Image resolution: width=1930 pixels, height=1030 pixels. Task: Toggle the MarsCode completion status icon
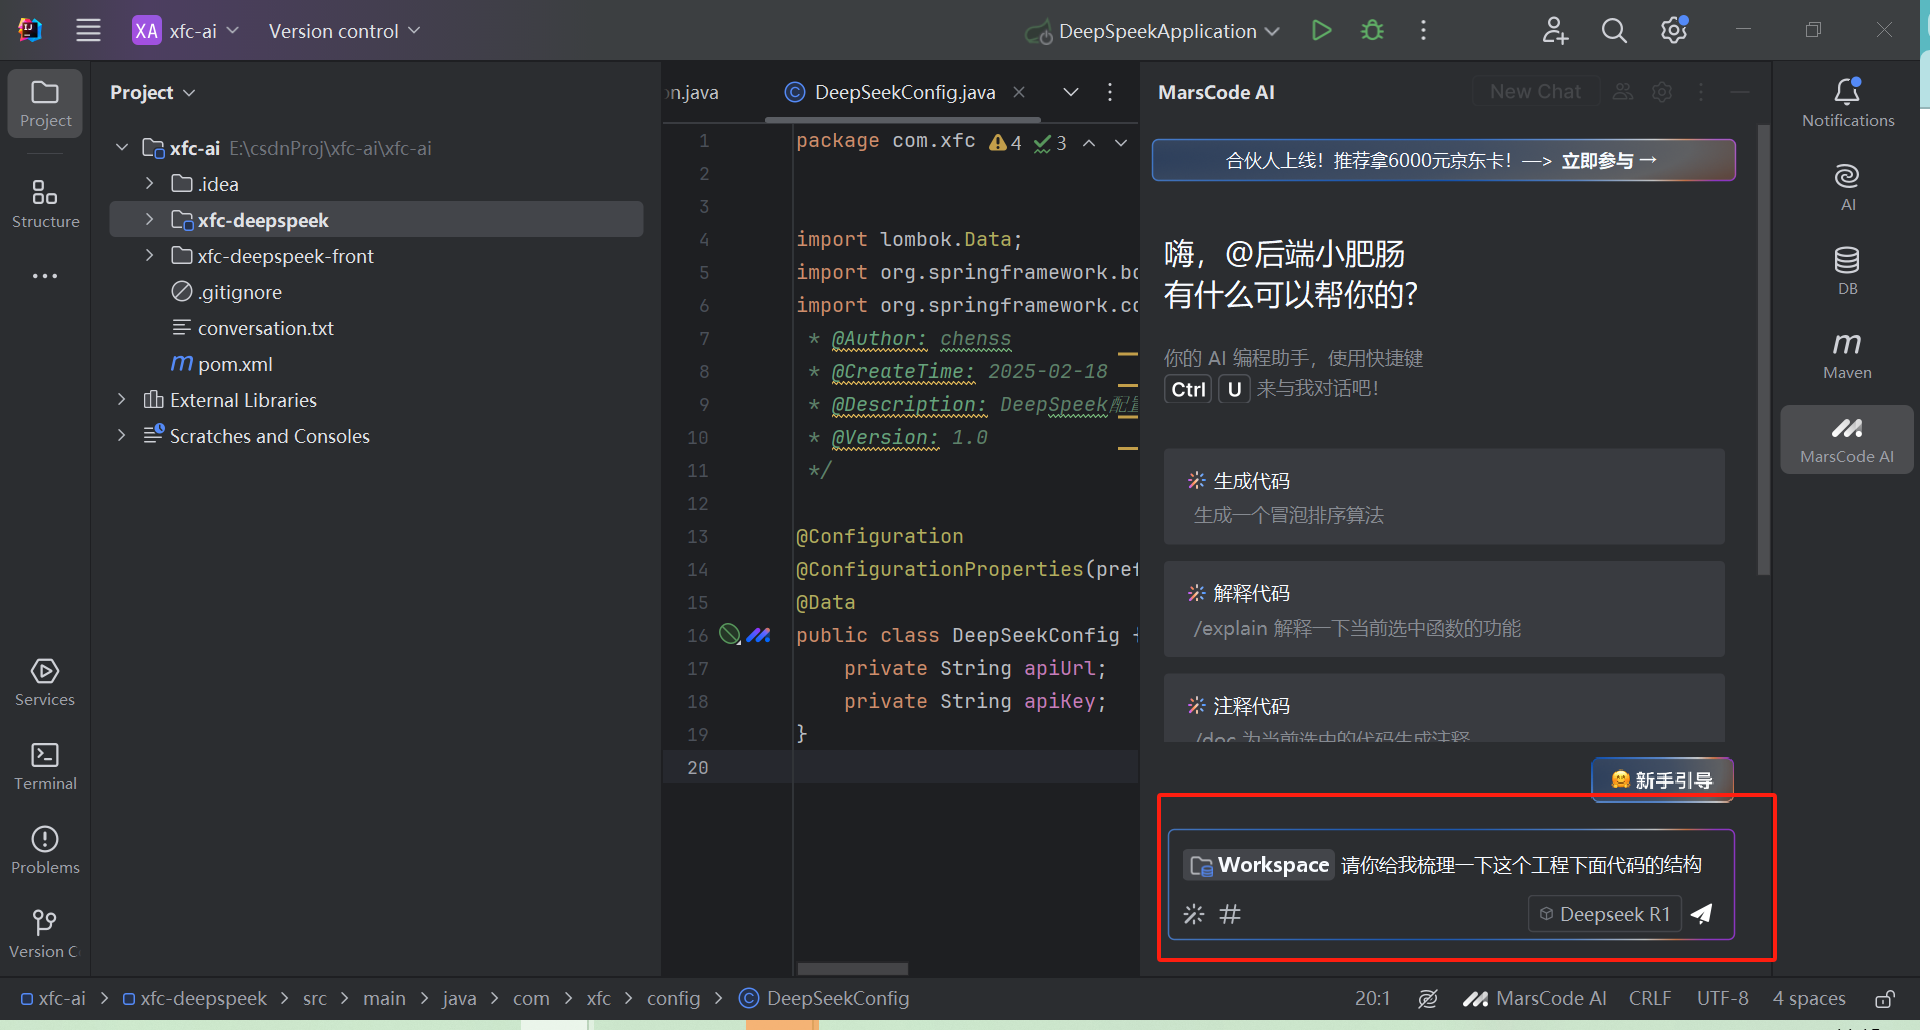click(1428, 998)
